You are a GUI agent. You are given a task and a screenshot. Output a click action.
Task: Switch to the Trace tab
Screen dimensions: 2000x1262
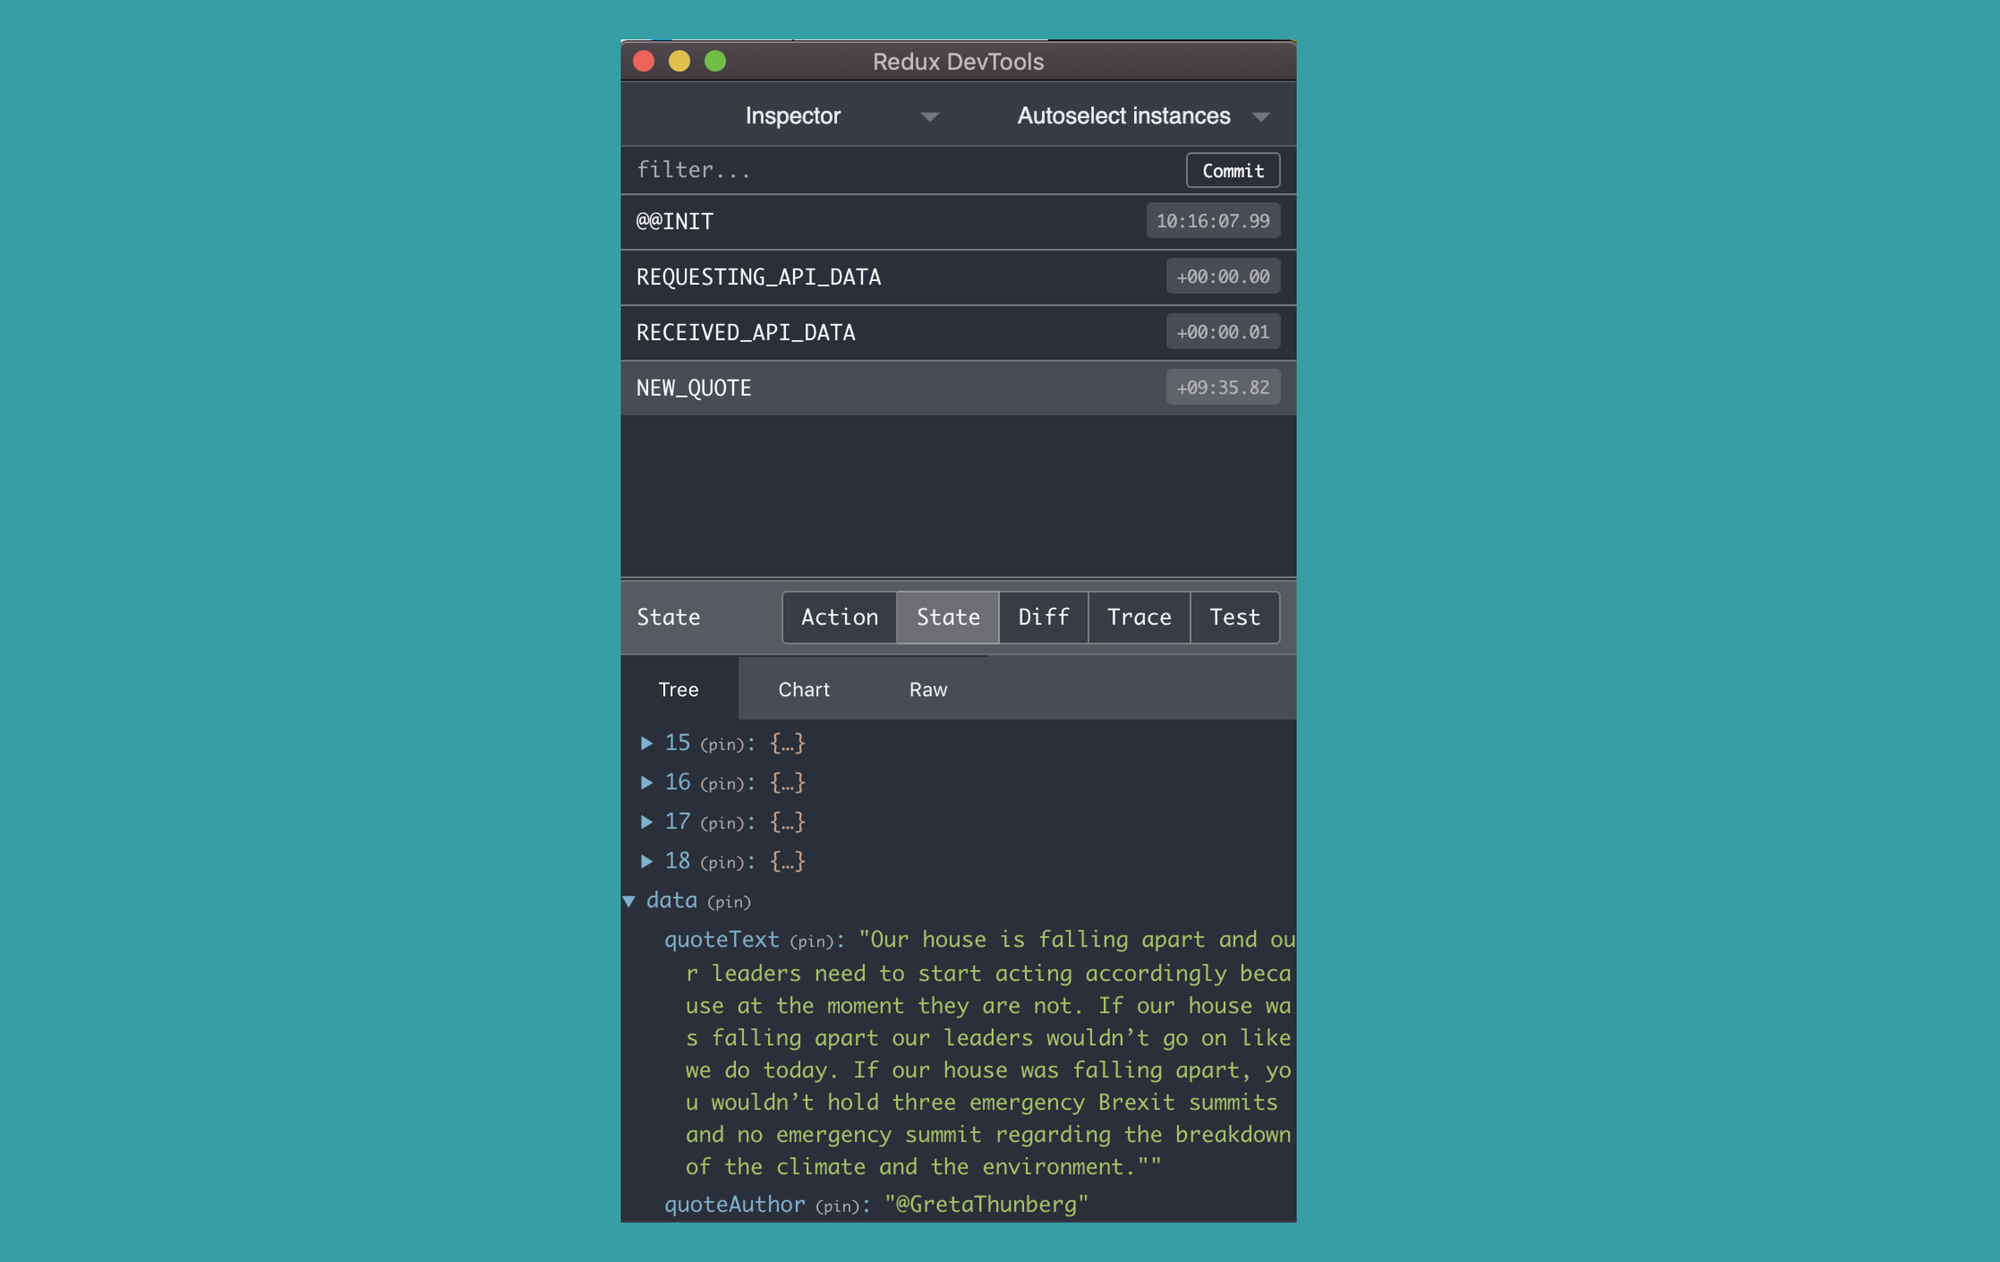coord(1139,617)
